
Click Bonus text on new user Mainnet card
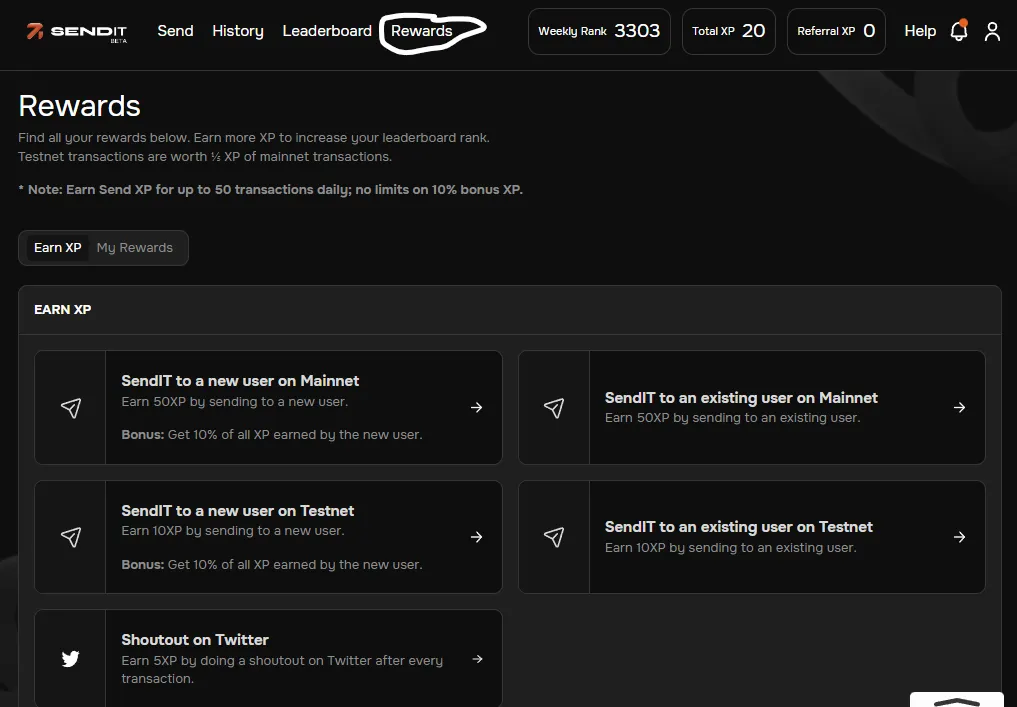(x=272, y=435)
